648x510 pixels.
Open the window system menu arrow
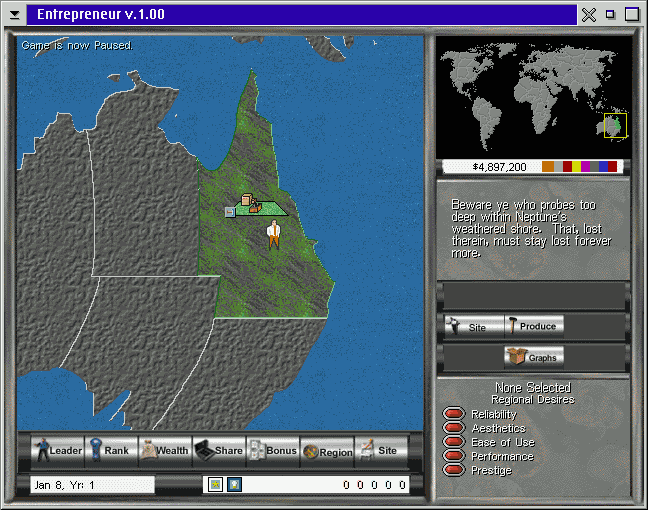pyautogui.click(x=15, y=15)
